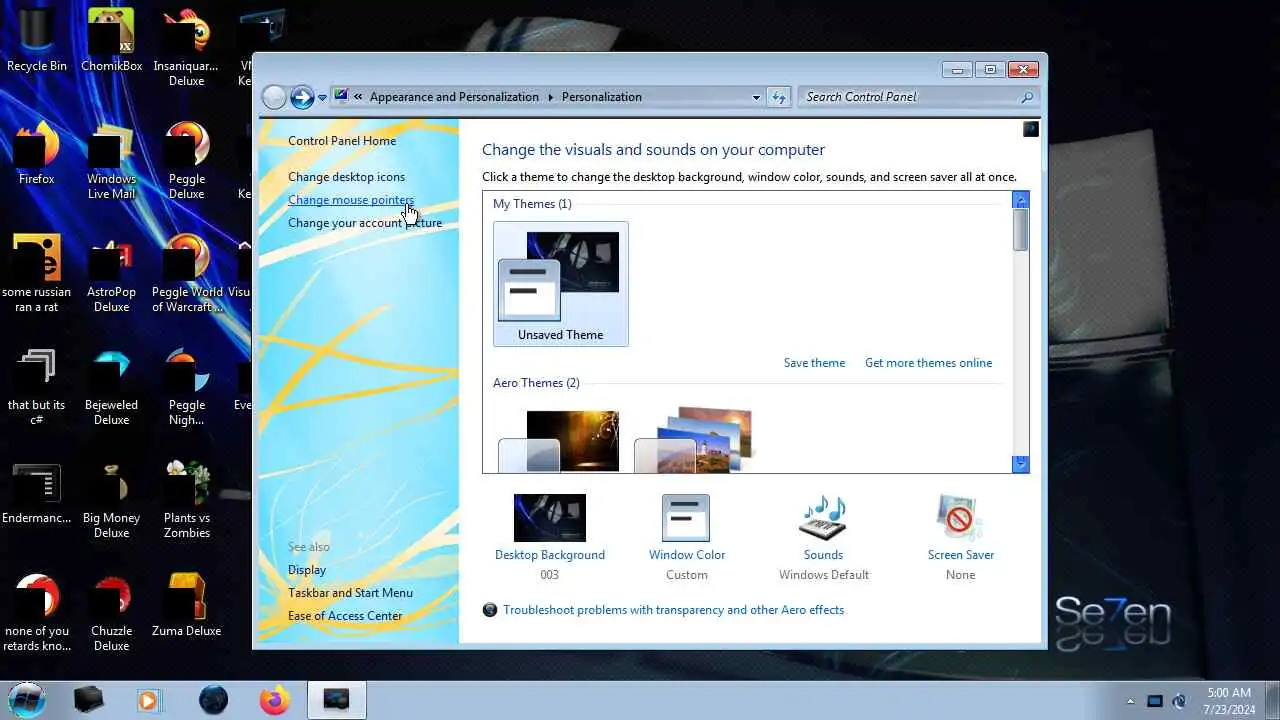Open the Start menu orb
The width and height of the screenshot is (1280, 720).
pos(27,700)
